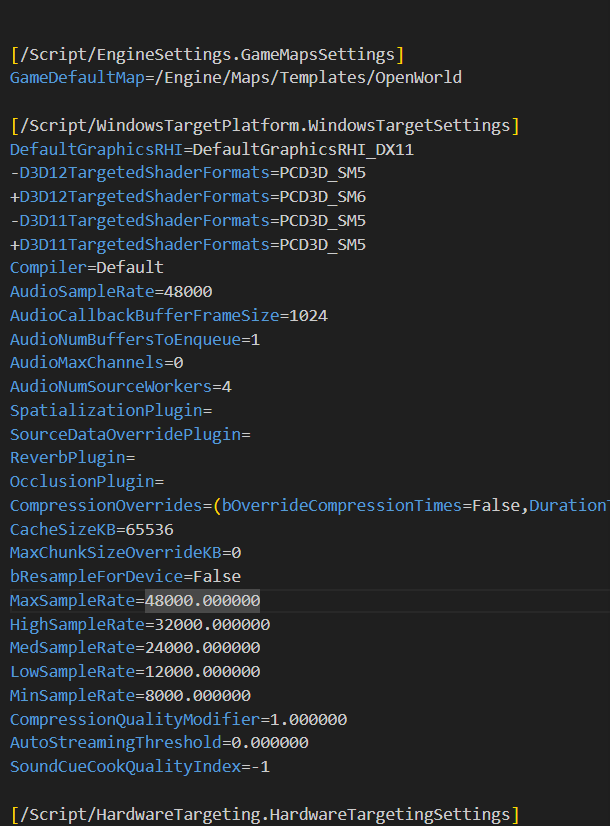The image size is (610, 826).
Task: Click the AudioMaxChannels=0 line
Action: (97, 363)
